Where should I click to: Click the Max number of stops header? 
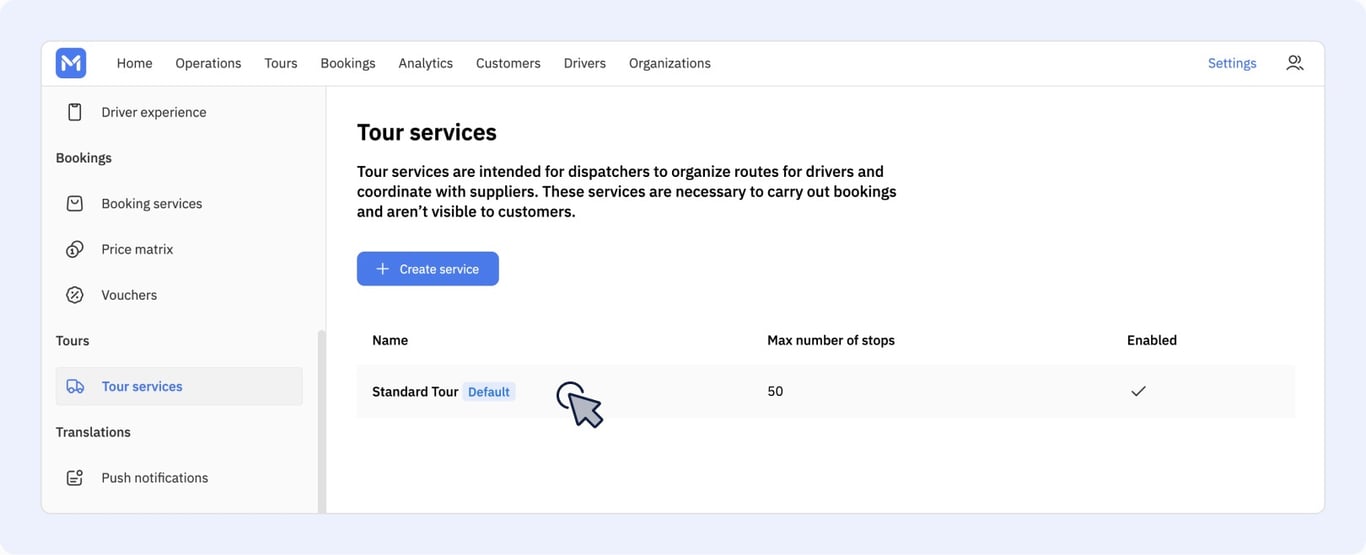tap(831, 340)
